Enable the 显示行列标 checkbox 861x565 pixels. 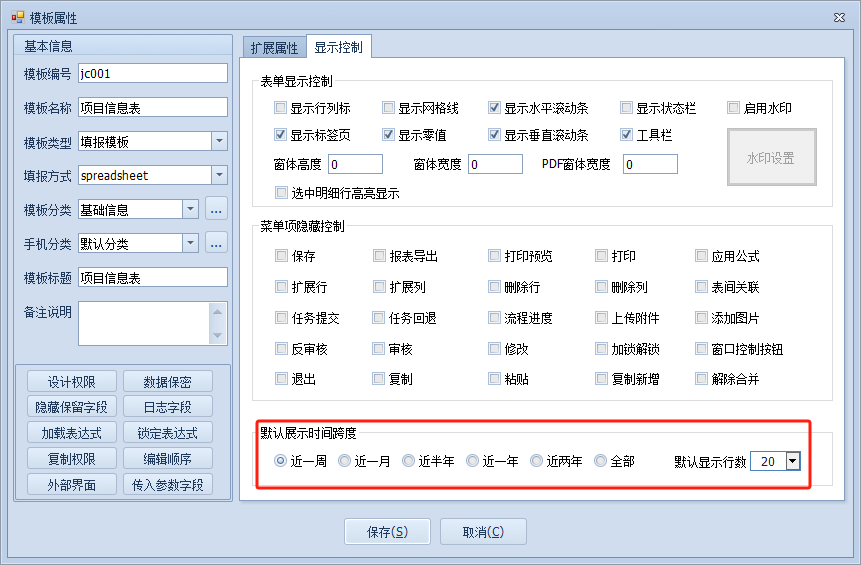tap(281, 108)
